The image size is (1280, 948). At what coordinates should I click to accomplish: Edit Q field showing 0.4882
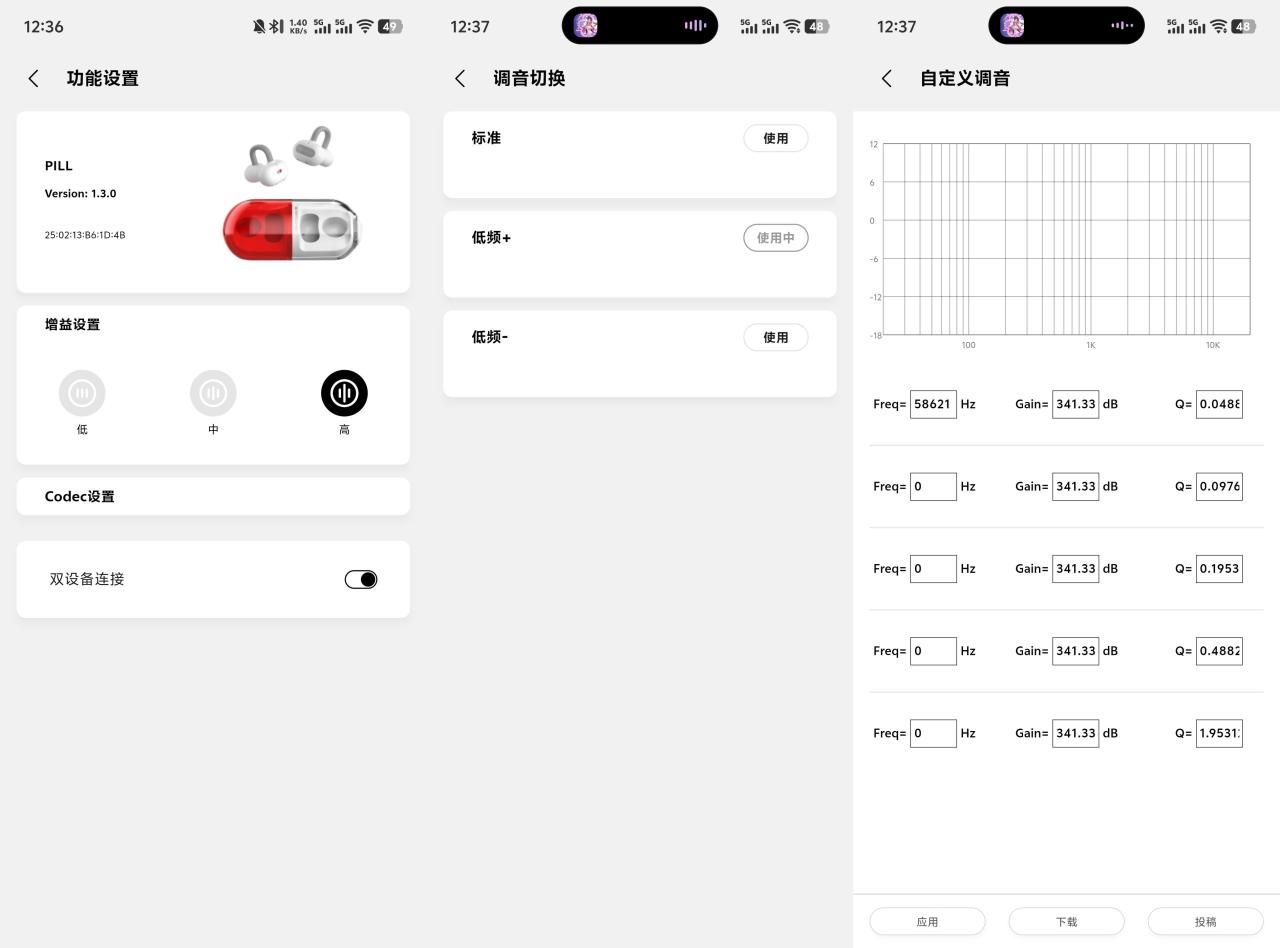[x=1219, y=650]
